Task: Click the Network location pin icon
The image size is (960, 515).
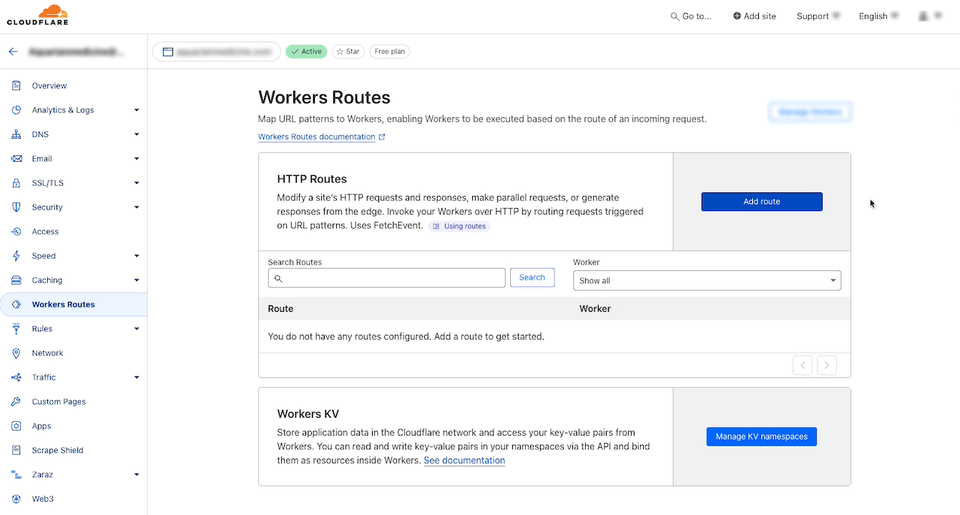Action: click(17, 353)
